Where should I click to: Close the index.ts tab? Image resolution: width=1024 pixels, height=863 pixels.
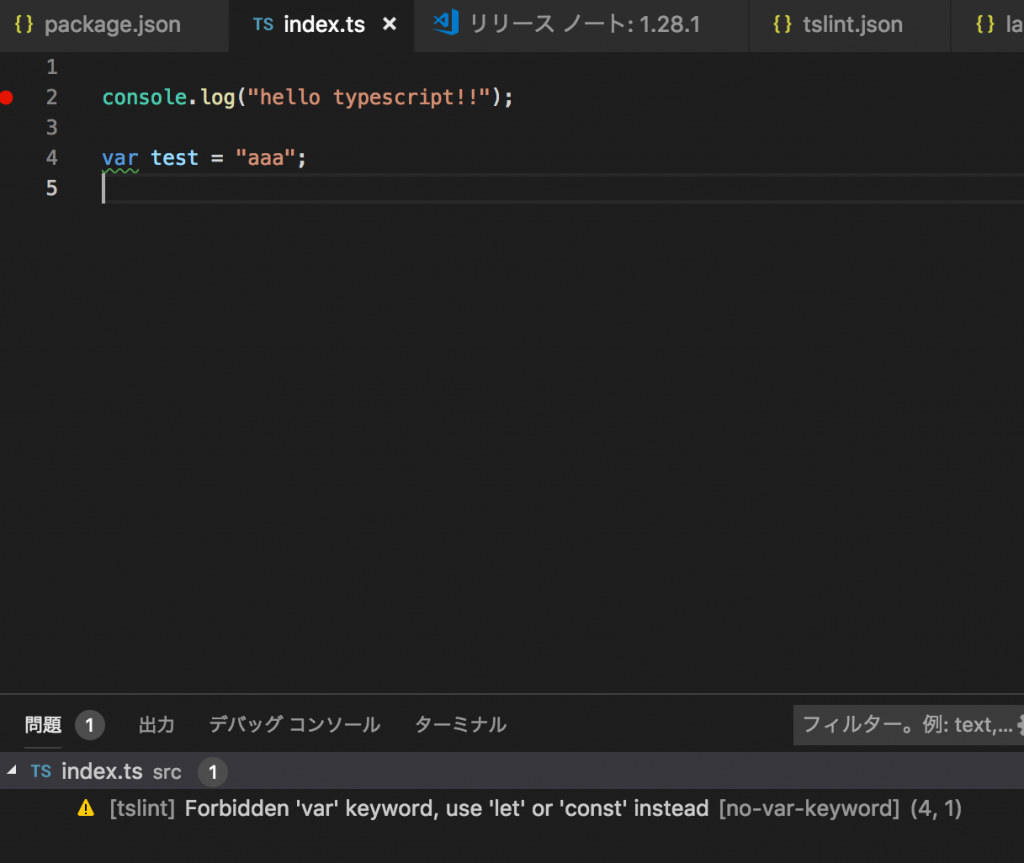pyautogui.click(x=389, y=24)
